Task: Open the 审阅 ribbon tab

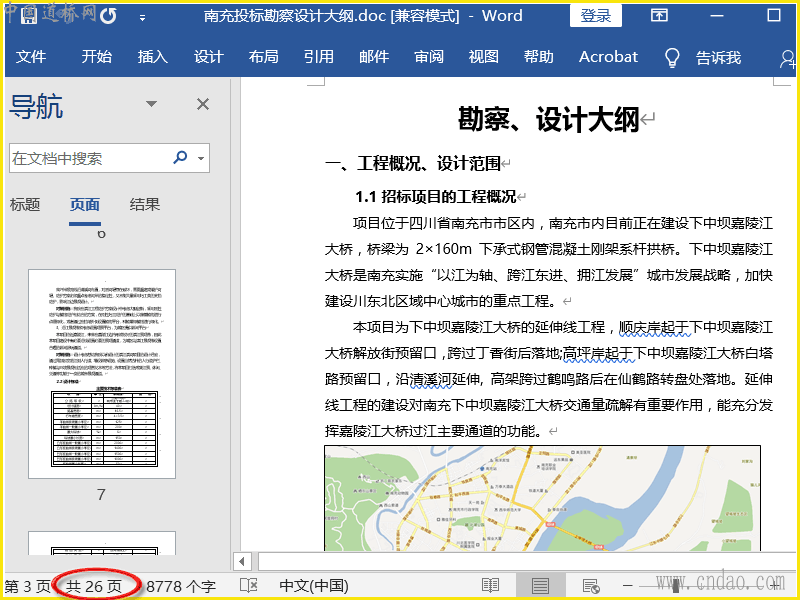Action: pyautogui.click(x=429, y=57)
